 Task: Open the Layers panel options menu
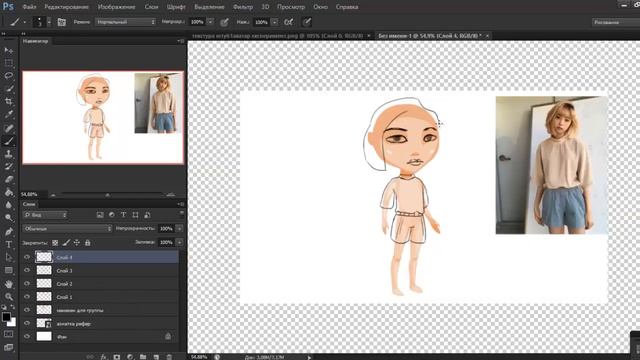(181, 204)
